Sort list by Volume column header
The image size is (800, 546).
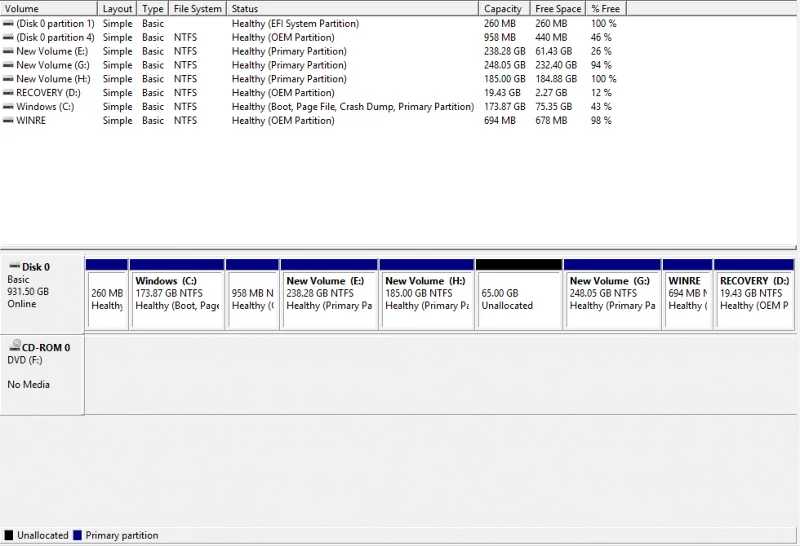[x=48, y=8]
